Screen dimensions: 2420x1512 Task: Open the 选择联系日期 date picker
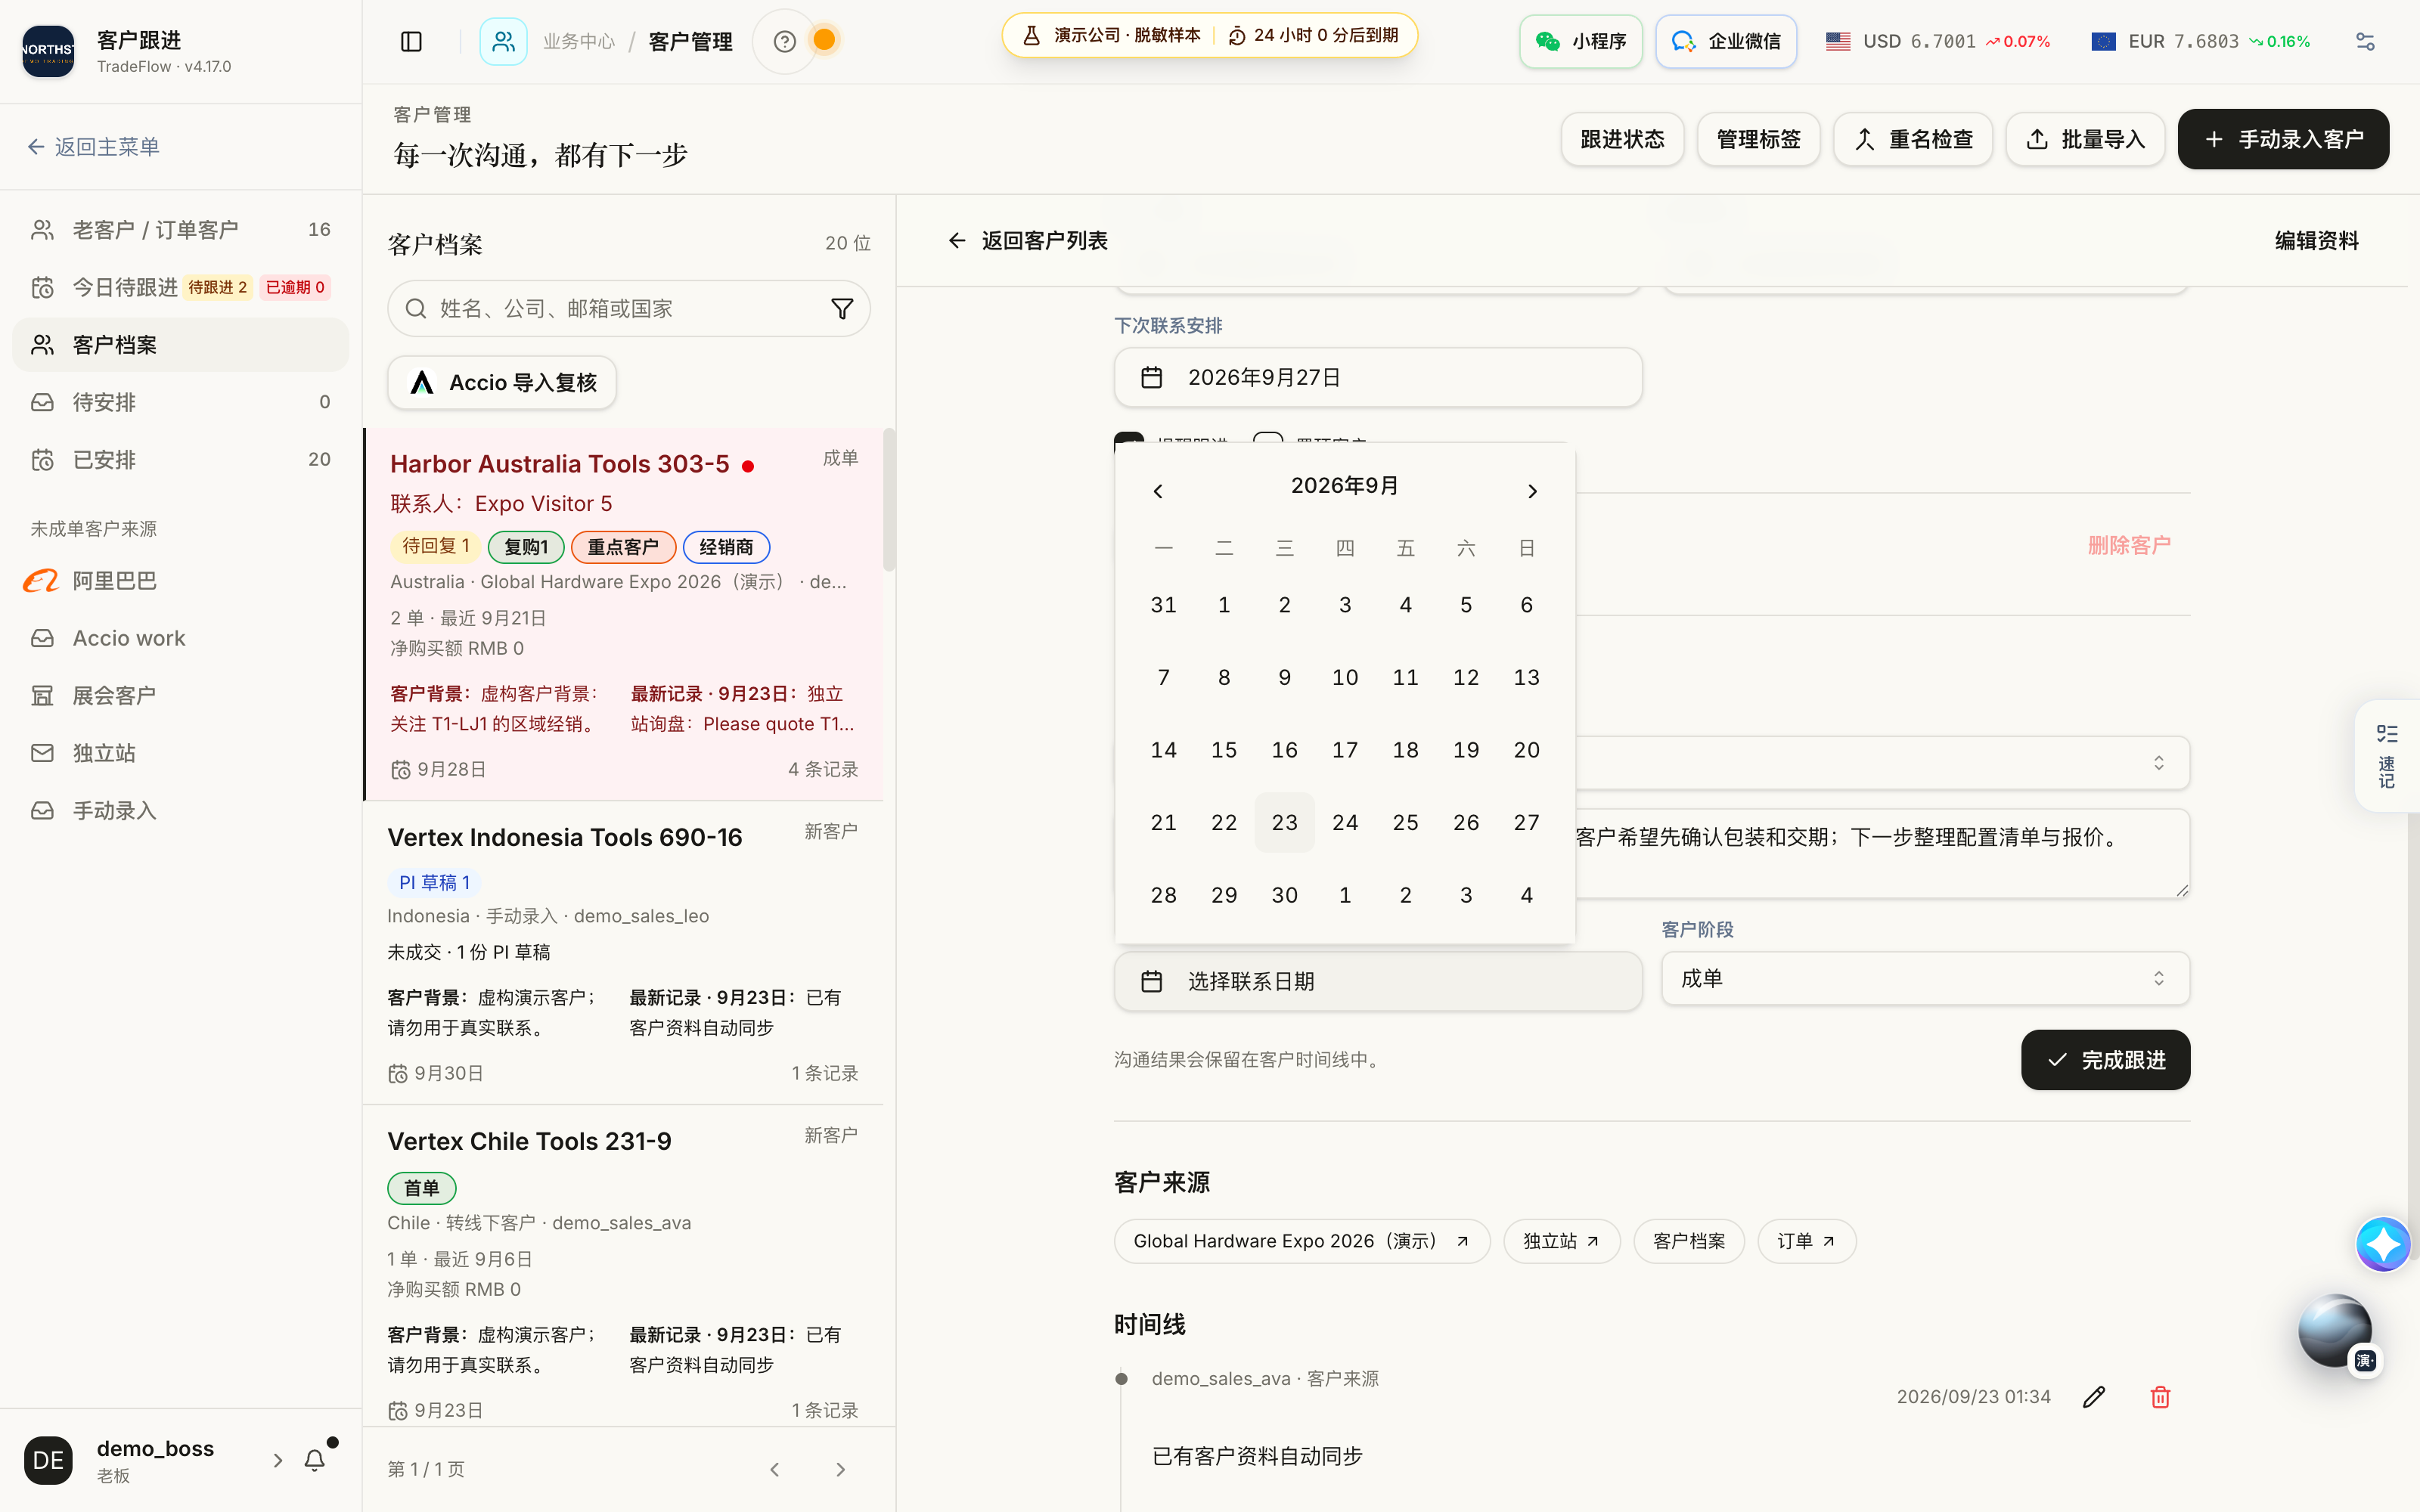click(1378, 981)
